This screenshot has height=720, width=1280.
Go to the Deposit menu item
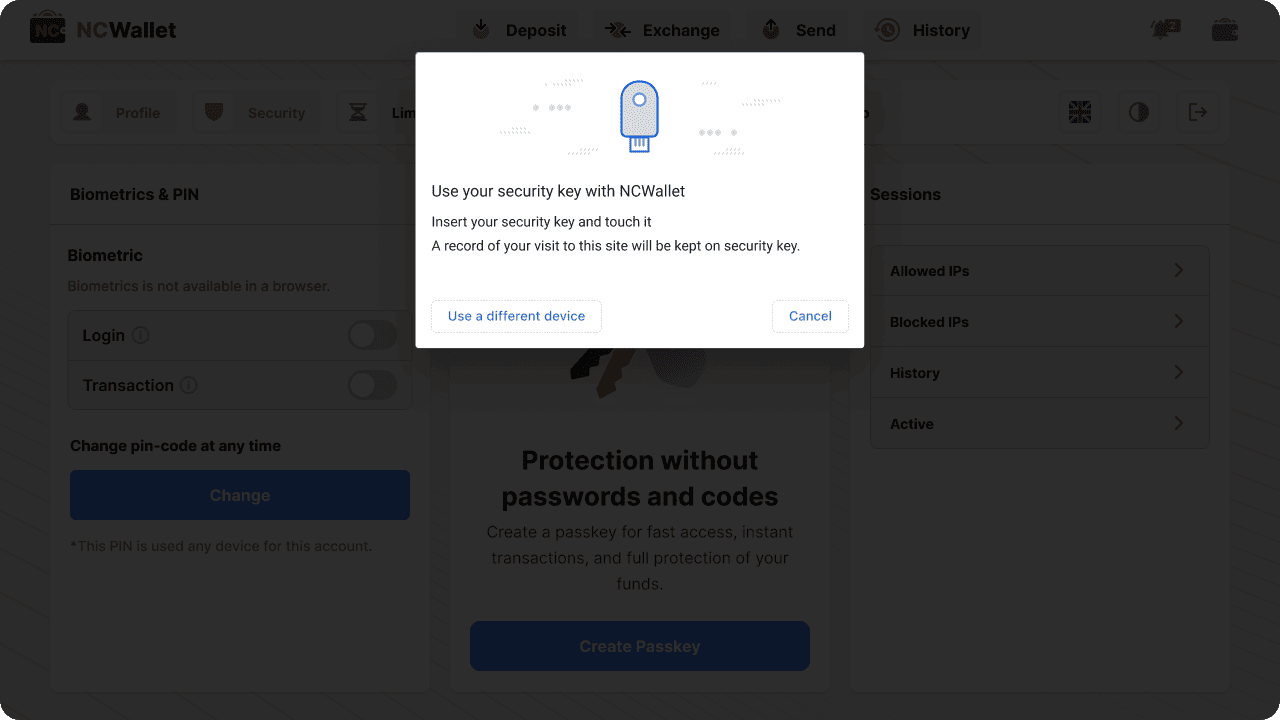pyautogui.click(x=520, y=30)
